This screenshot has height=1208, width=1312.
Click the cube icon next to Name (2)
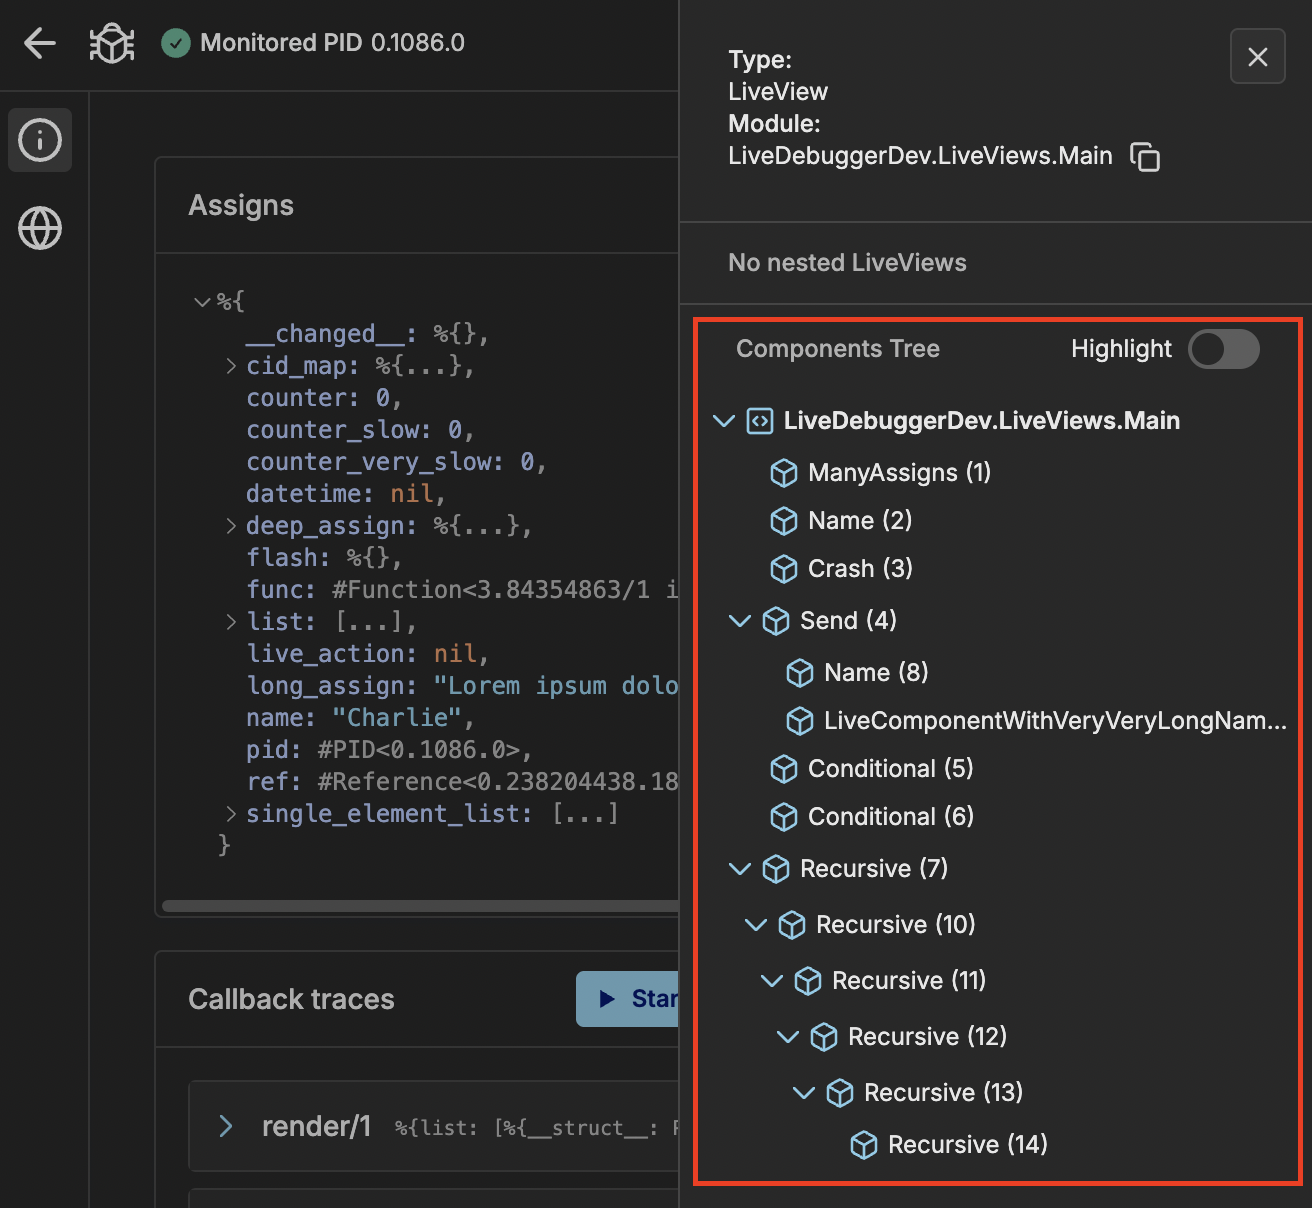[784, 521]
